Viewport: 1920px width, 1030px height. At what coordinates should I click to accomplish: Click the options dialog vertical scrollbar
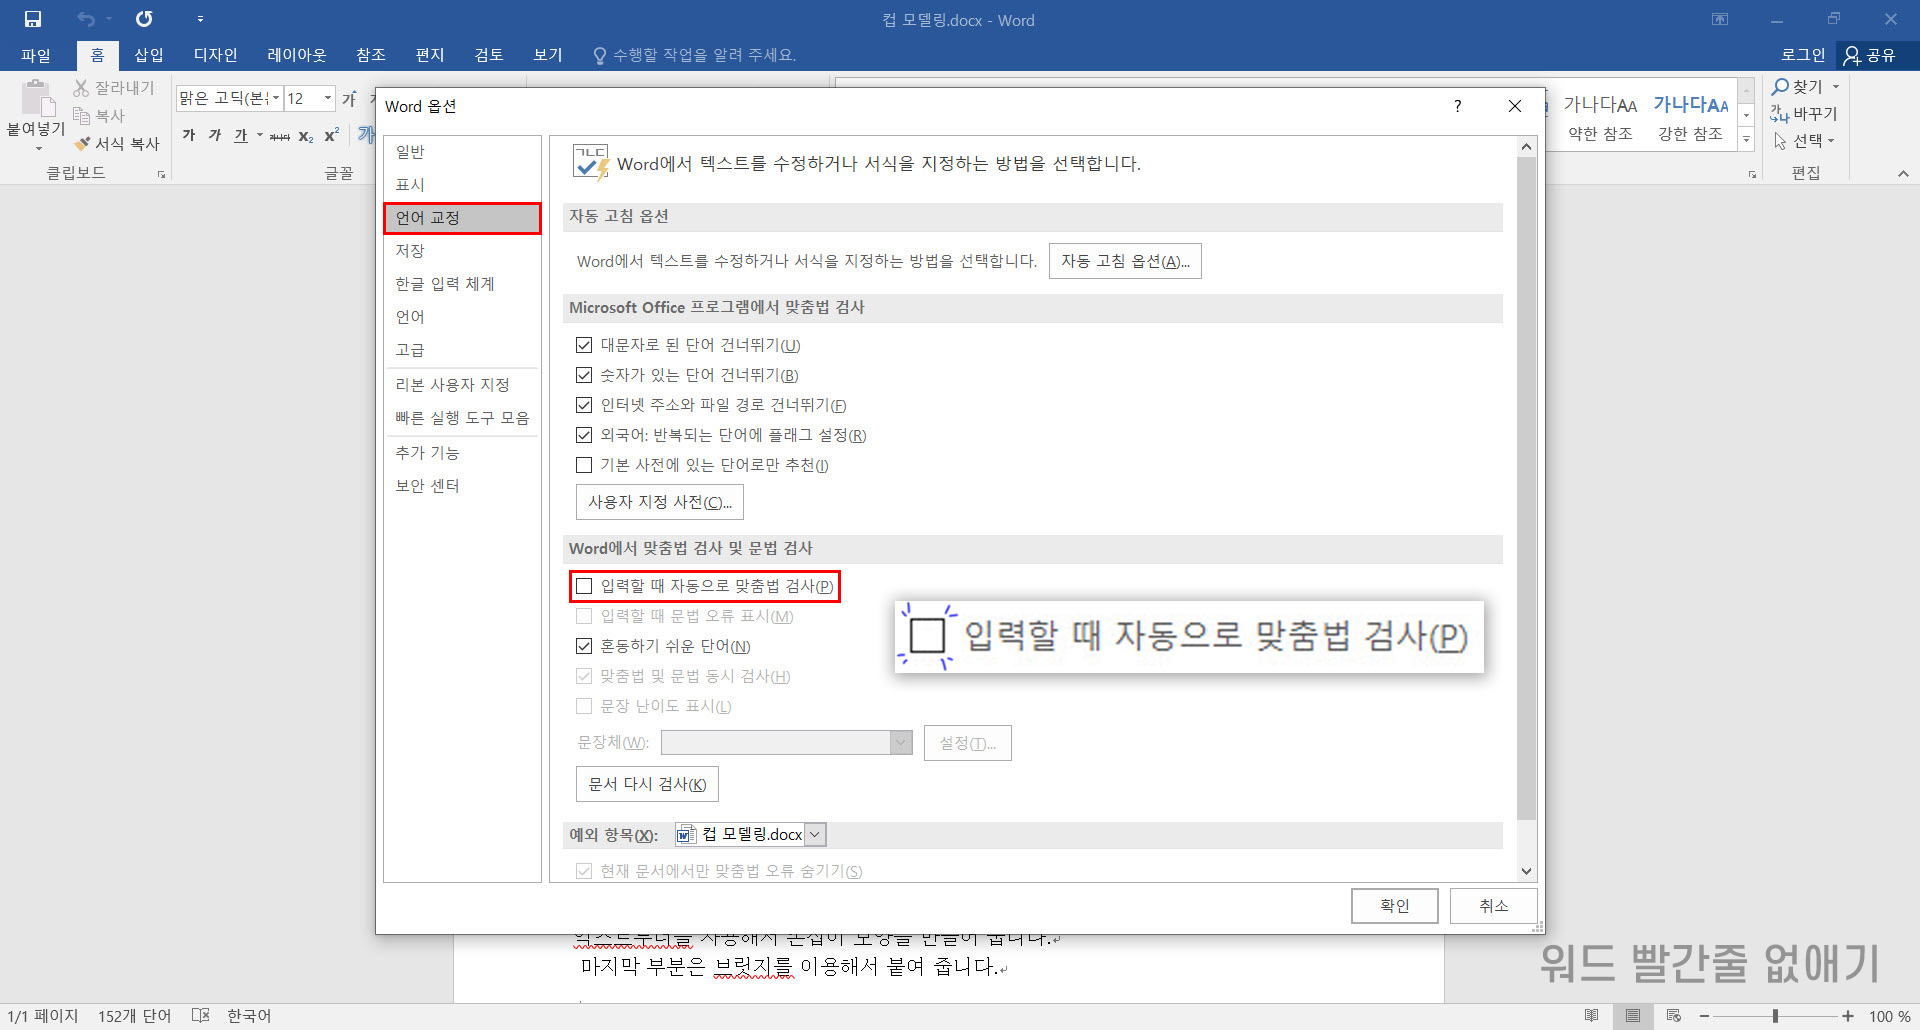(1526, 490)
